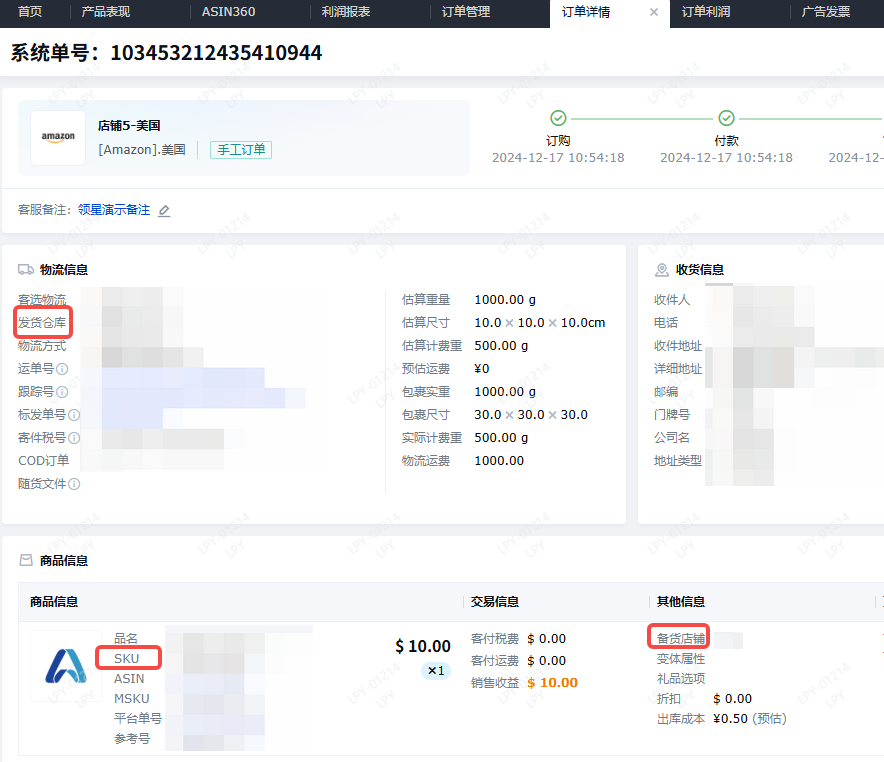Click the location icon beside 收货信息
Screen dimensions: 884x762
pos(662,270)
